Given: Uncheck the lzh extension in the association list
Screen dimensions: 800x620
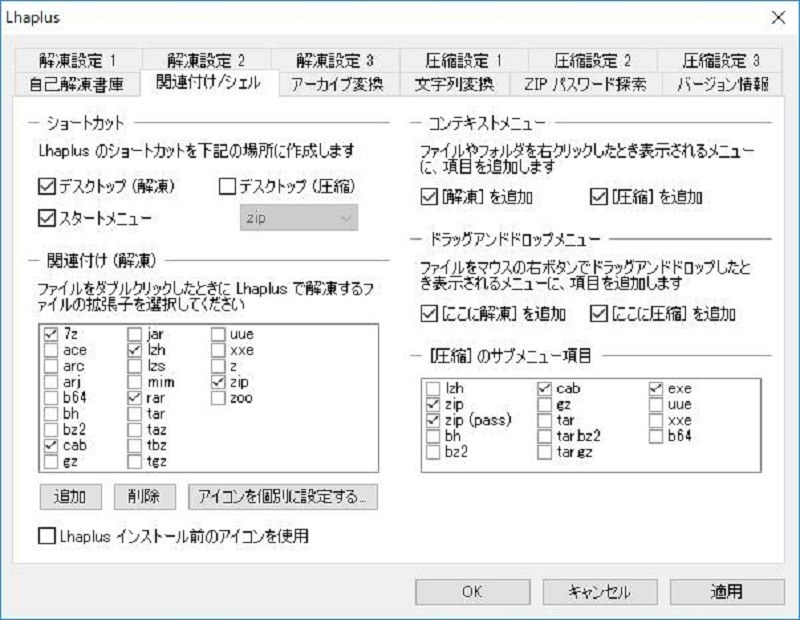Looking at the screenshot, I should [135, 350].
